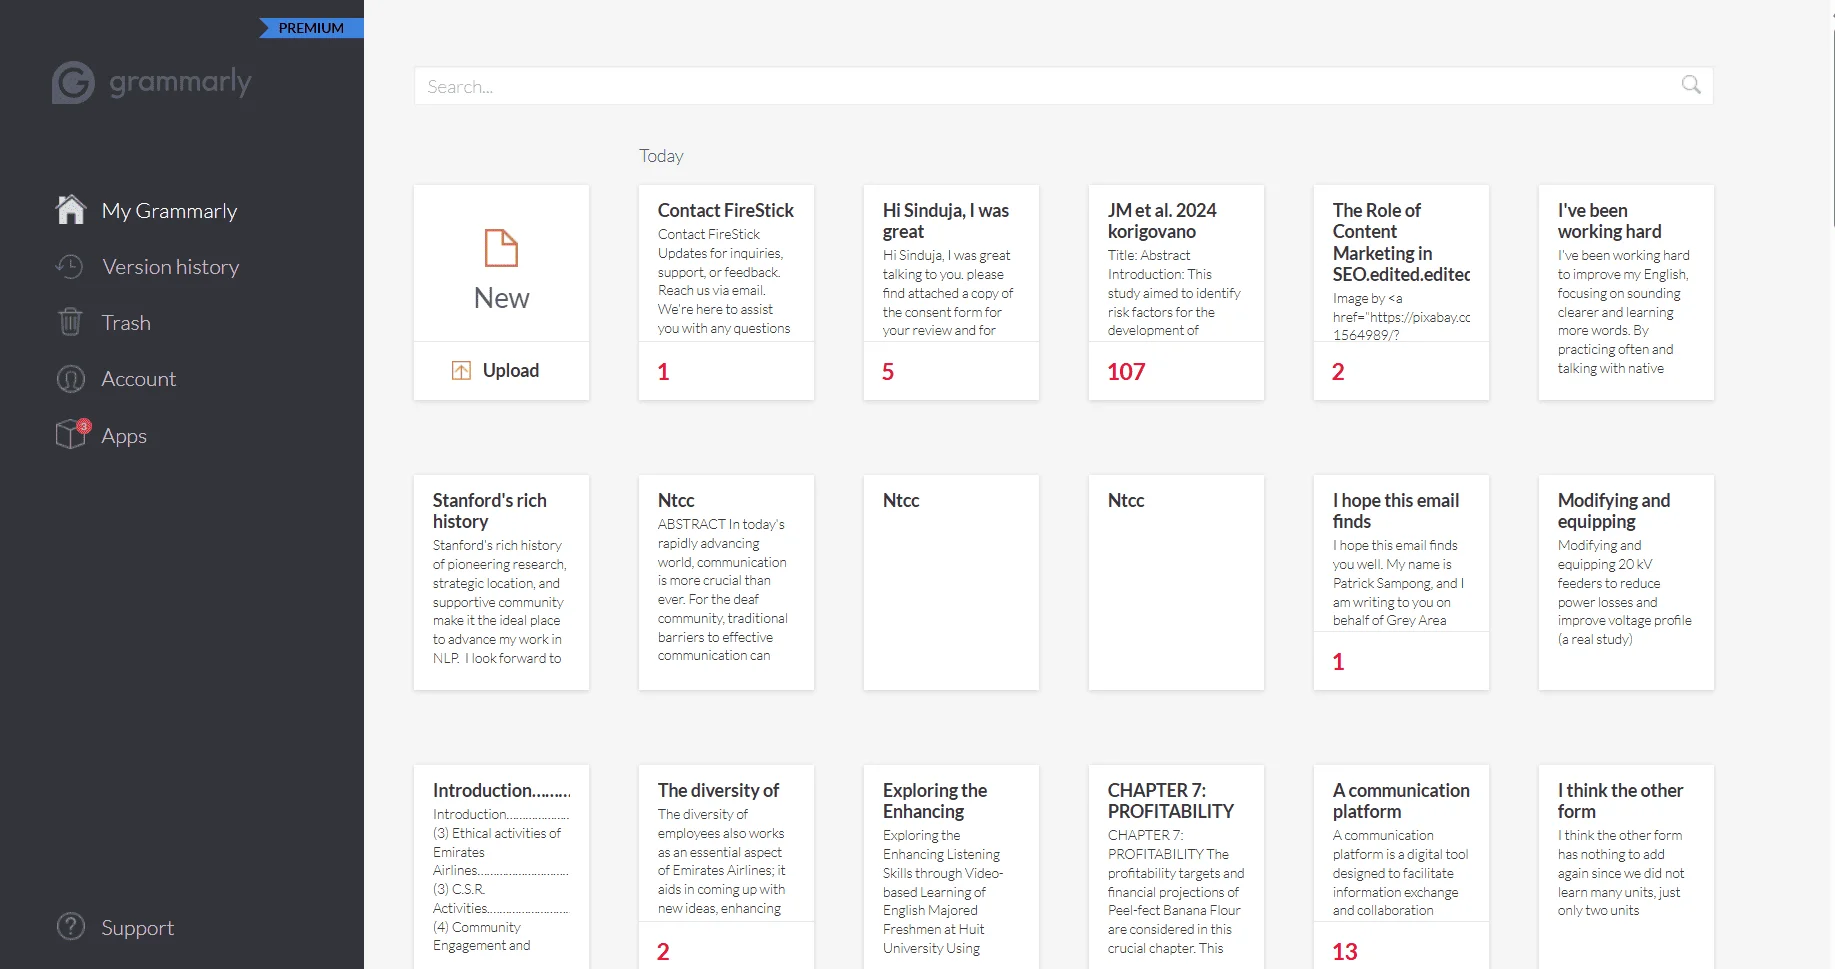Viewport: 1835px width, 969px height.
Task: Open the Introduction document with Emirates outline
Action: click(x=501, y=867)
